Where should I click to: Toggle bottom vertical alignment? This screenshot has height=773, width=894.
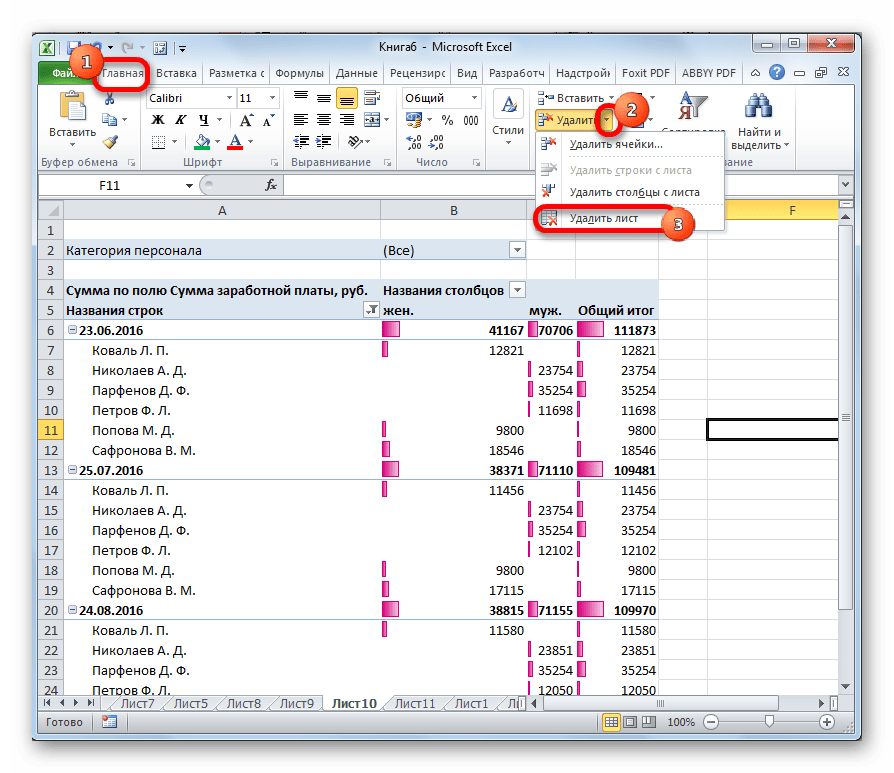(x=347, y=98)
